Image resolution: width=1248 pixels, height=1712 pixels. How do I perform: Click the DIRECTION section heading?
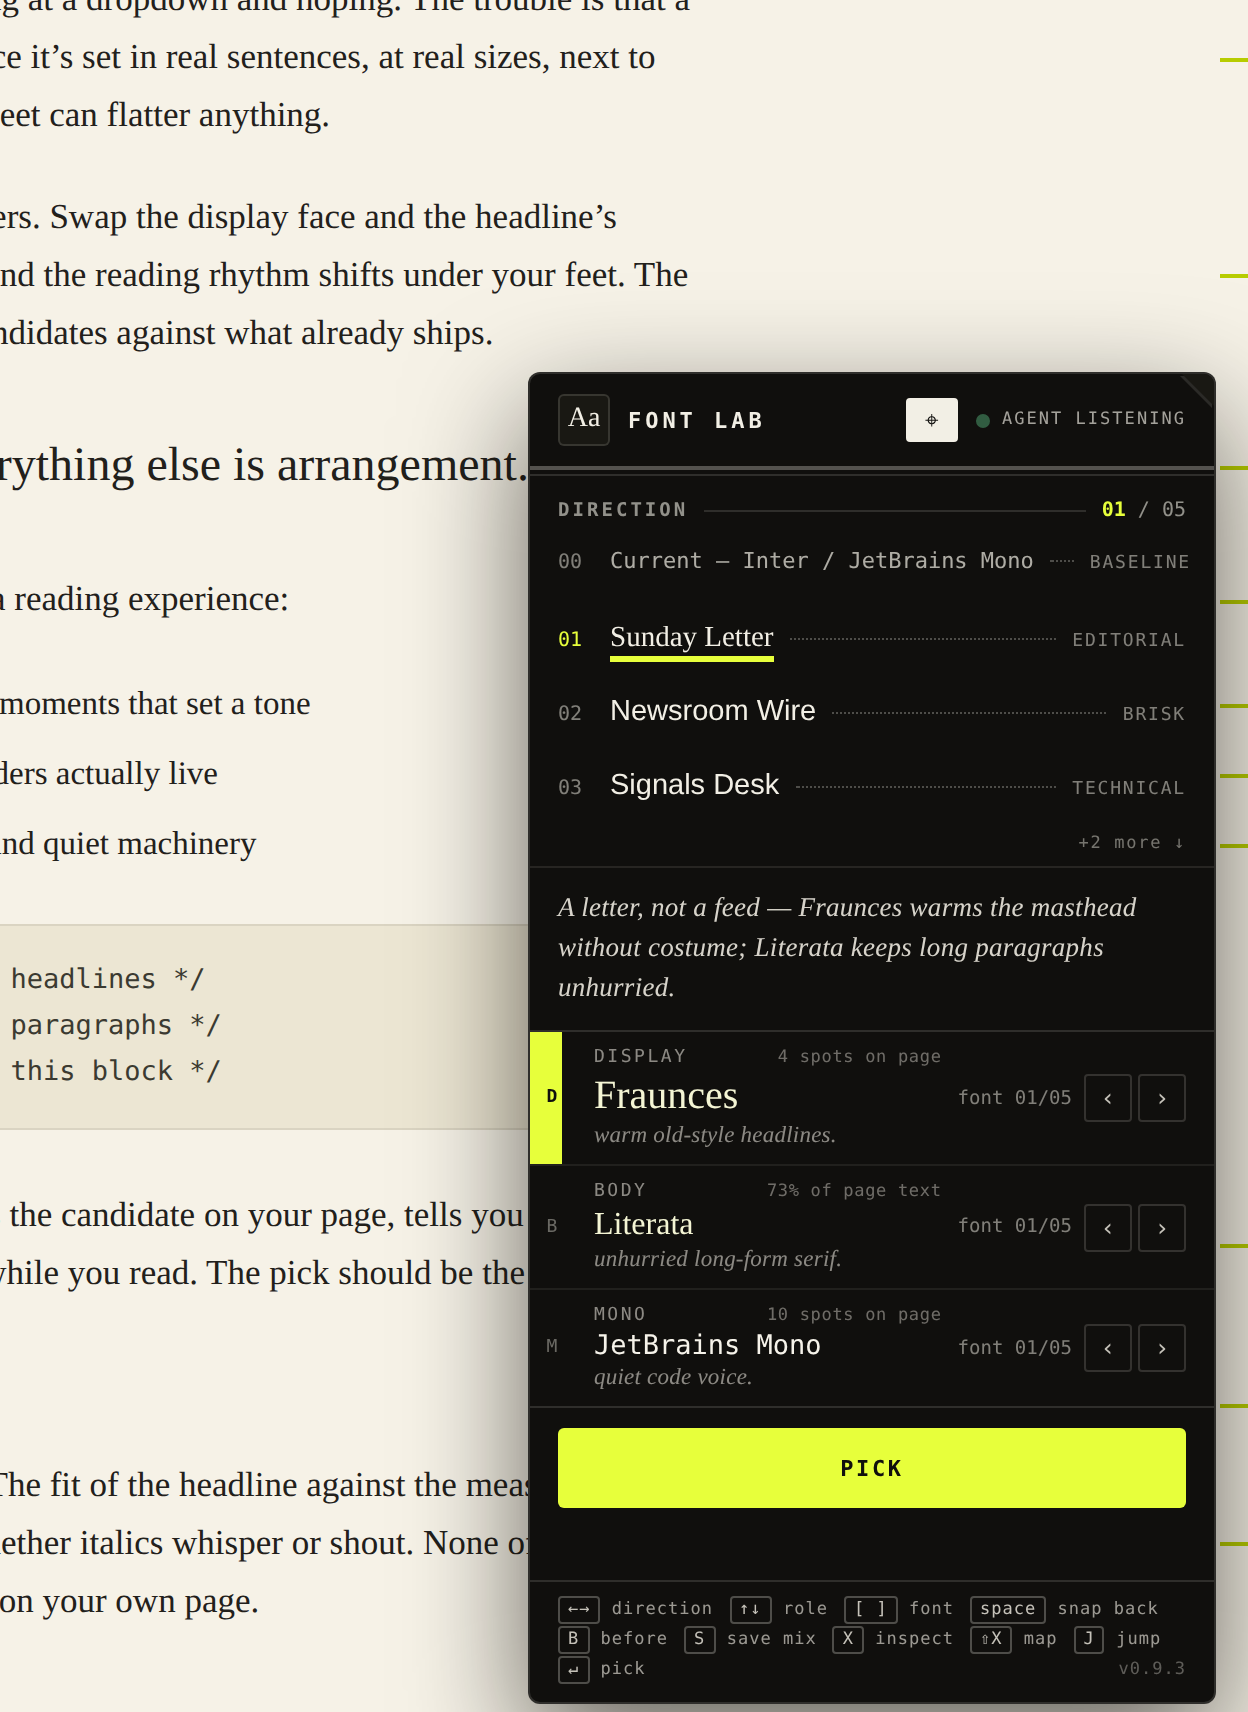tap(622, 509)
